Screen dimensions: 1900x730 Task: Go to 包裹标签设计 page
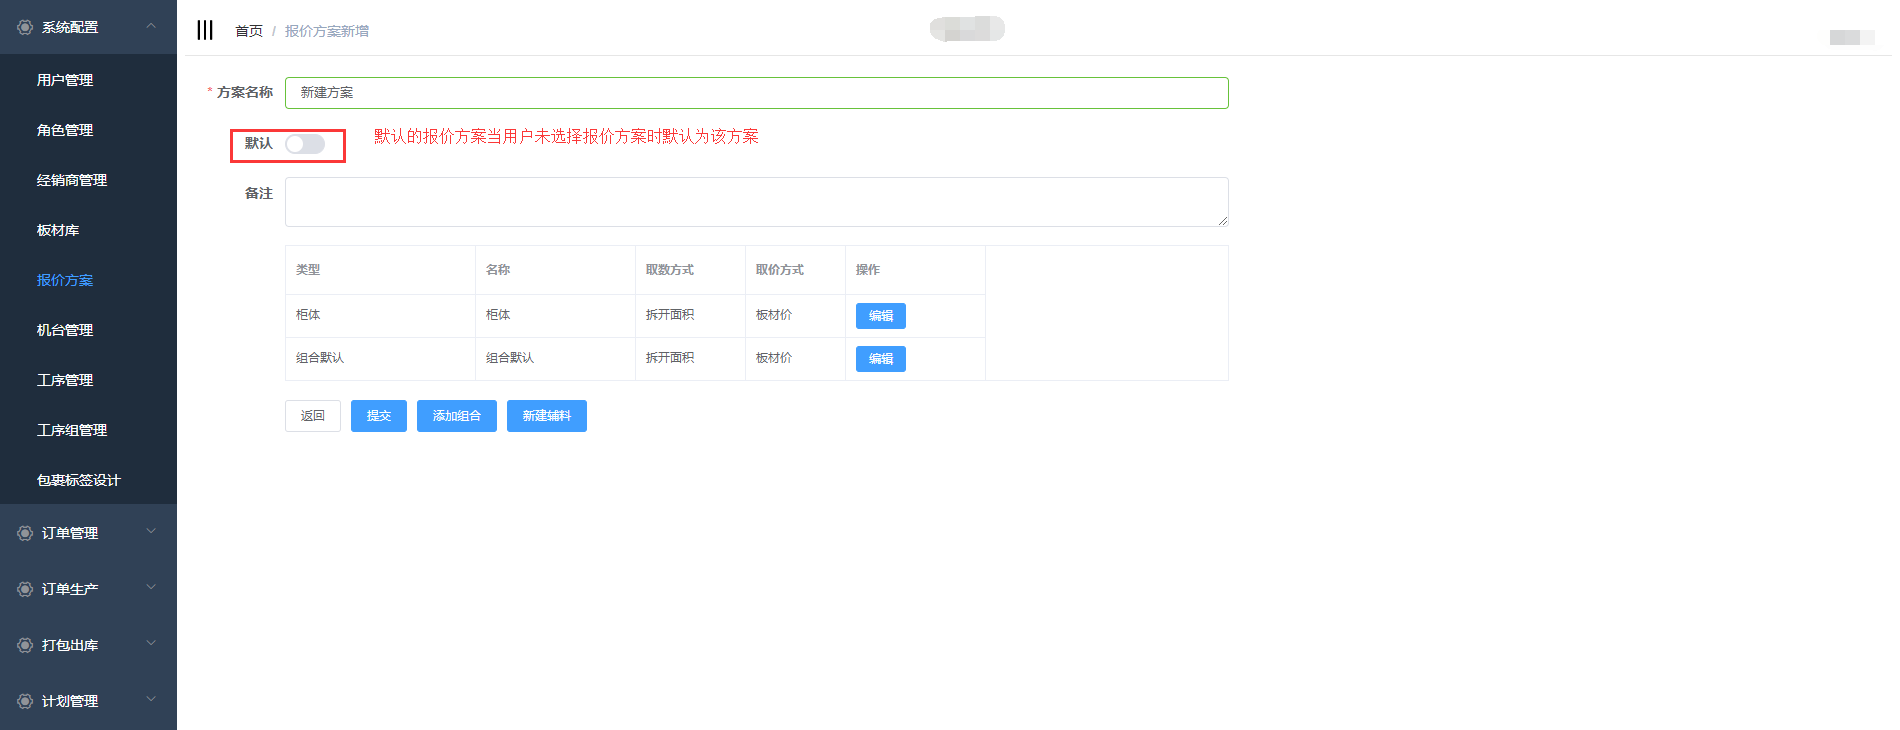[78, 480]
